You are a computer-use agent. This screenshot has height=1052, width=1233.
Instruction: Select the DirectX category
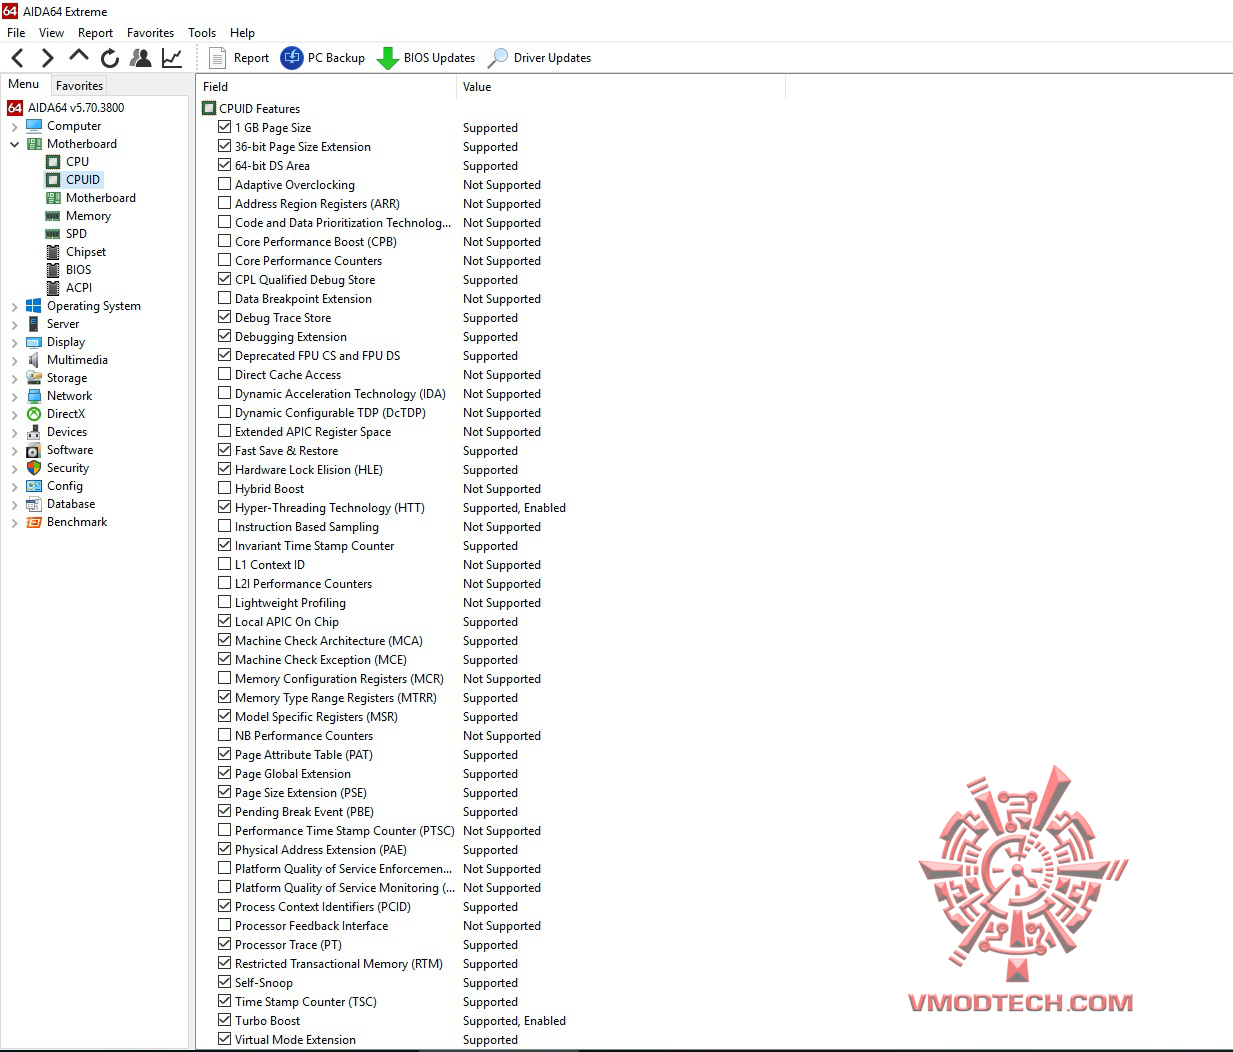[66, 414]
